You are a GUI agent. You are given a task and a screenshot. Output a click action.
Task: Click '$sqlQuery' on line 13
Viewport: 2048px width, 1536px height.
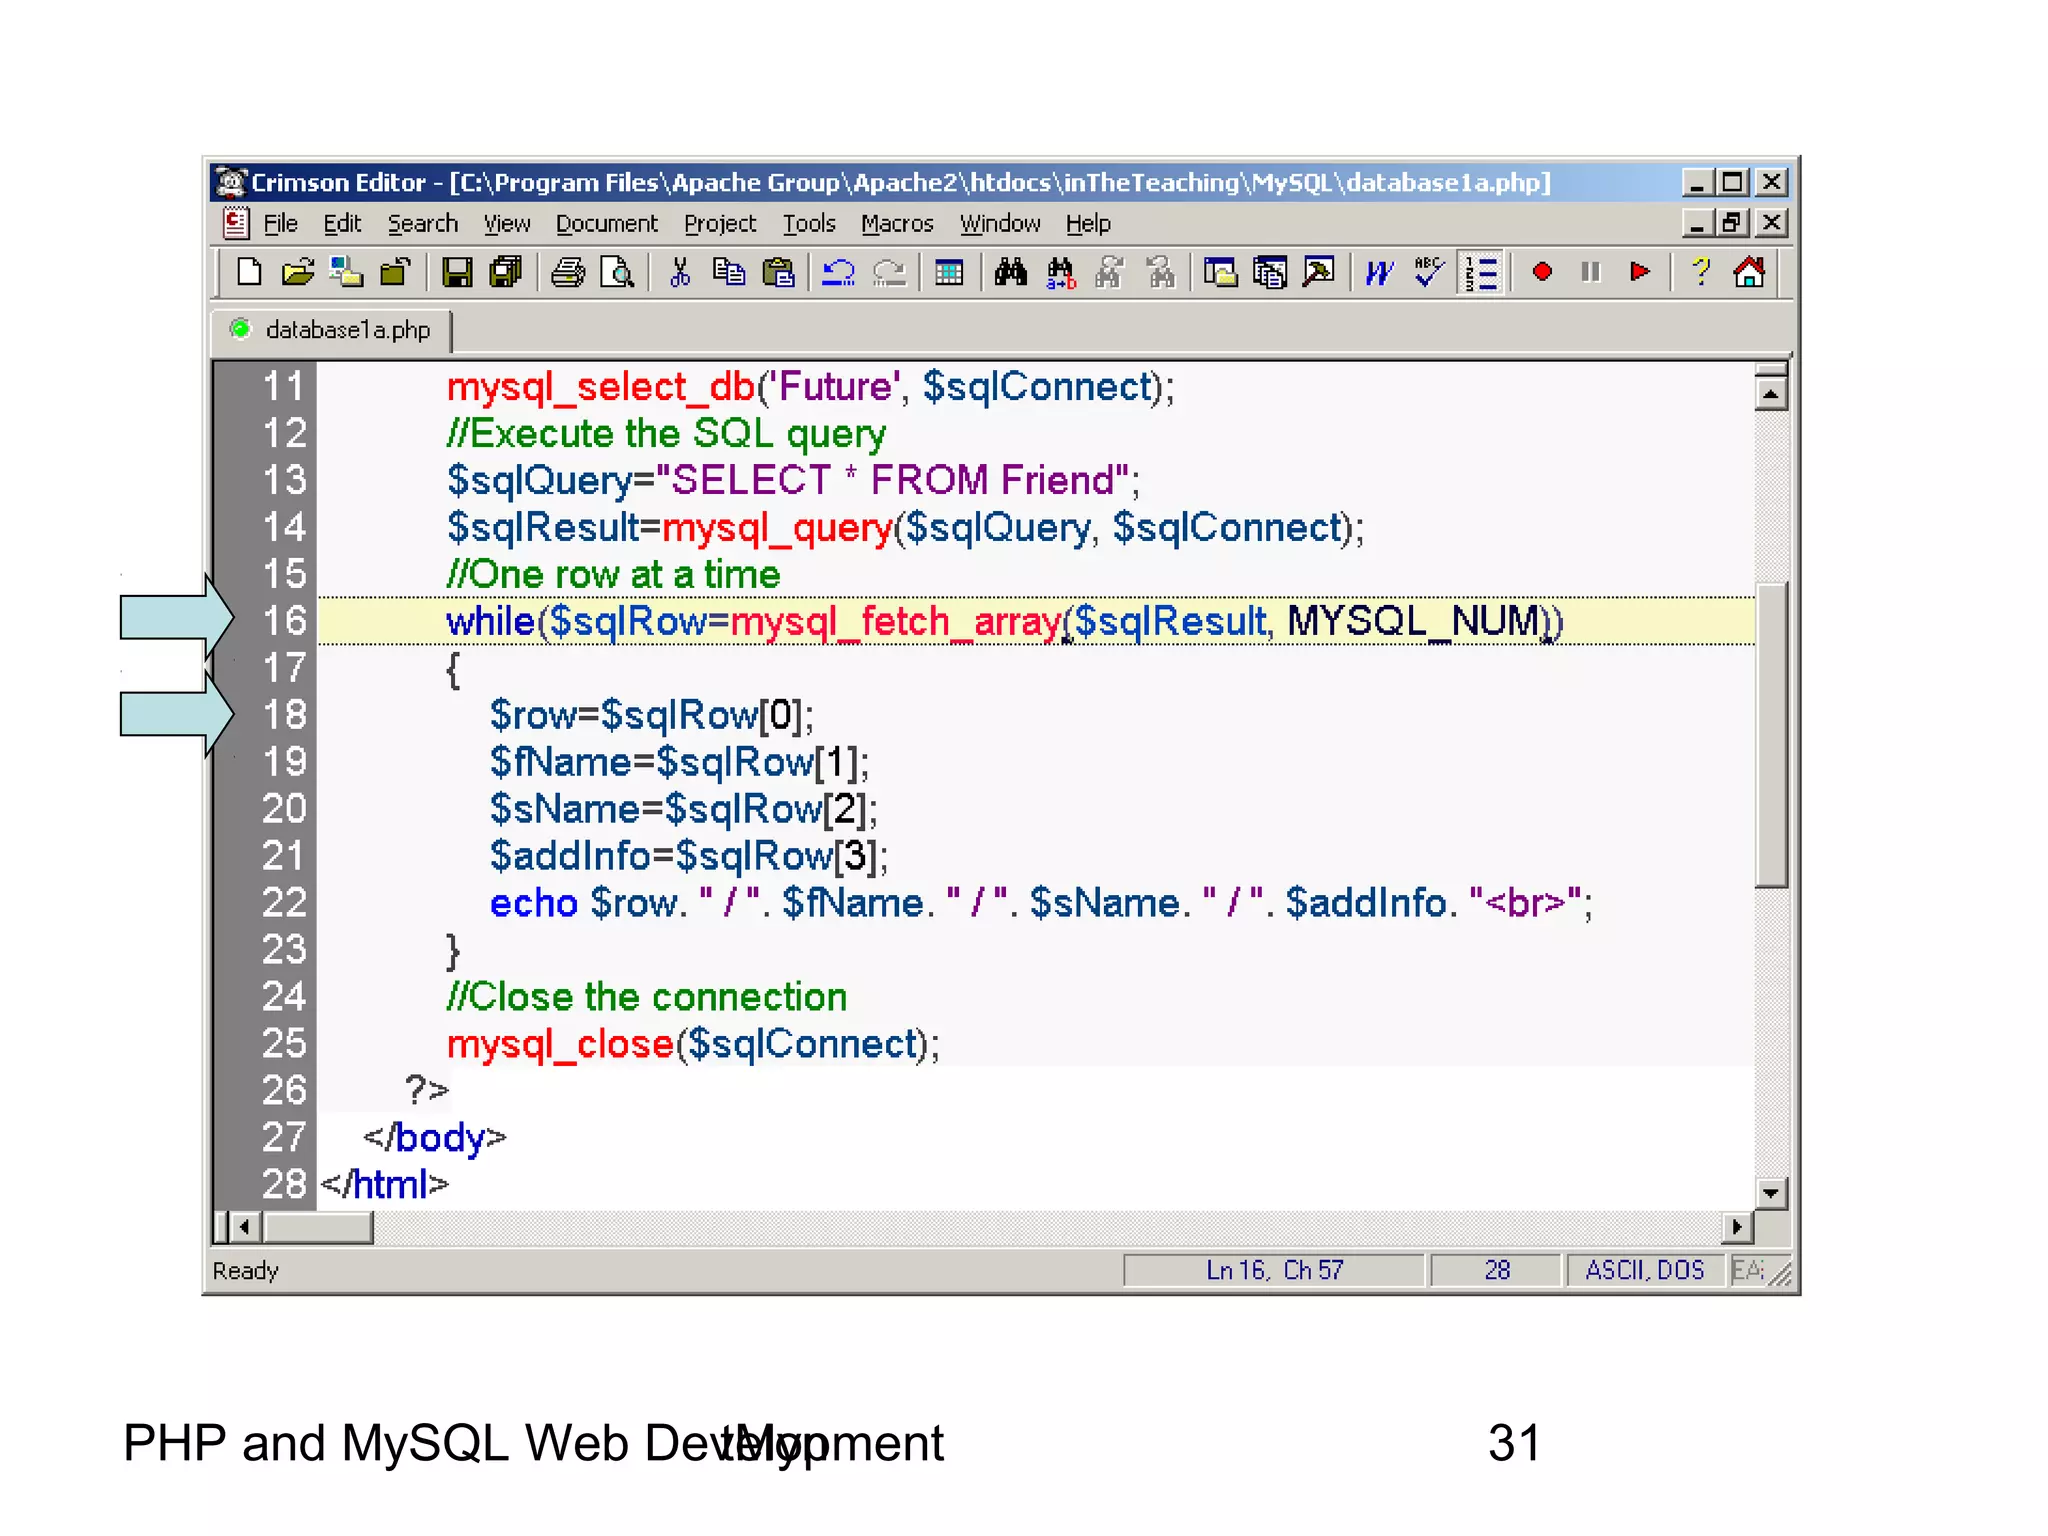click(539, 481)
